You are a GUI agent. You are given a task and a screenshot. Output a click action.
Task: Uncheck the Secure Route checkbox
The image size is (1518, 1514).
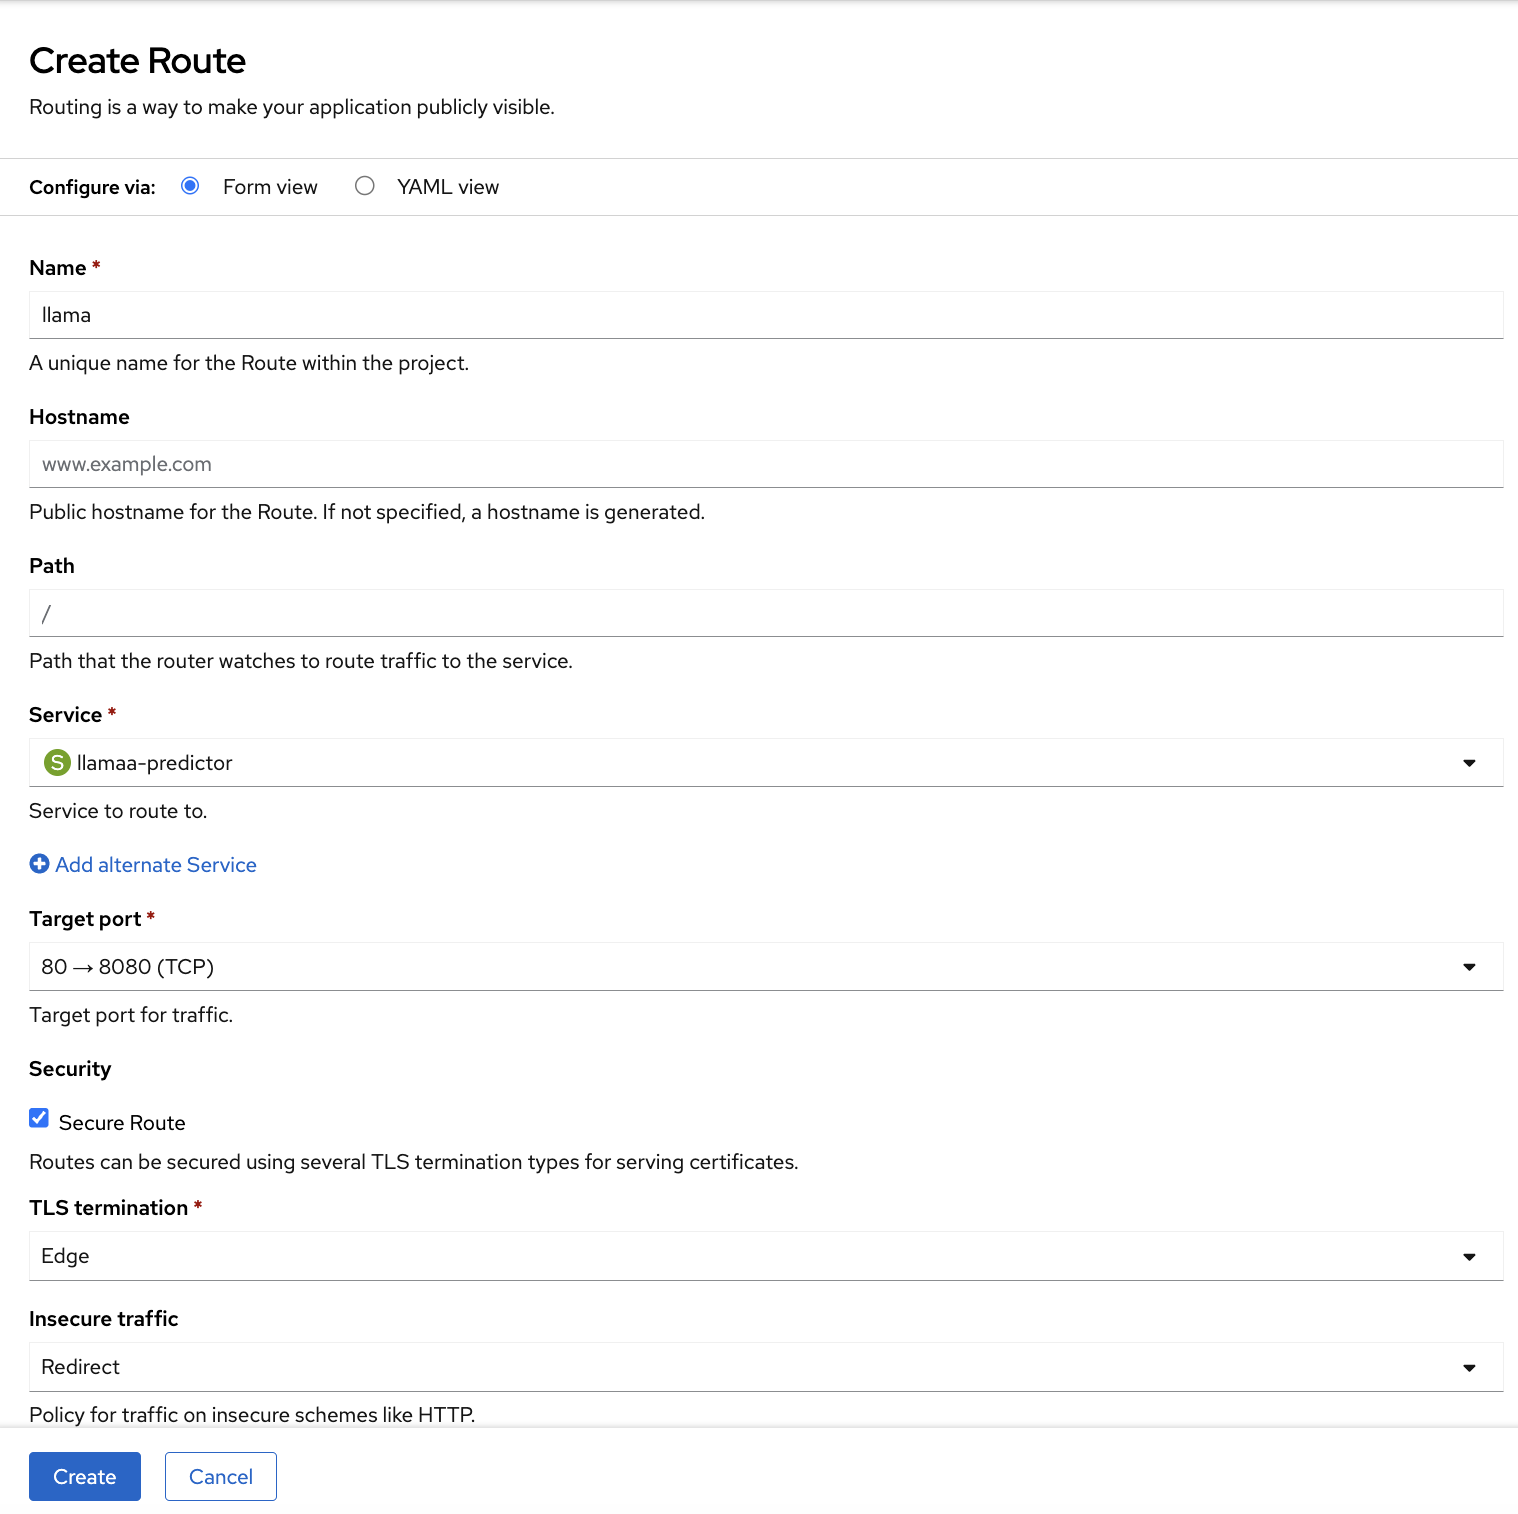point(39,1118)
